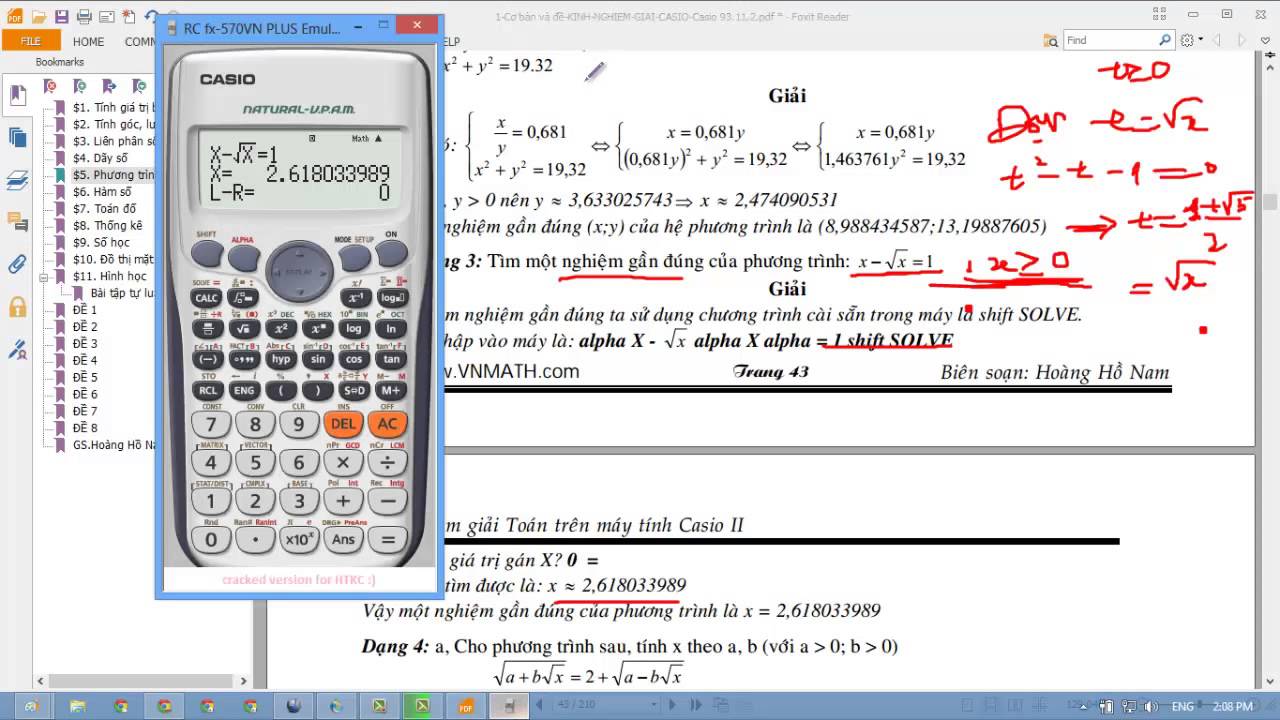
Task: Select bookmark GS.Hoàng Hồ Nam
Action: pyautogui.click(x=114, y=445)
